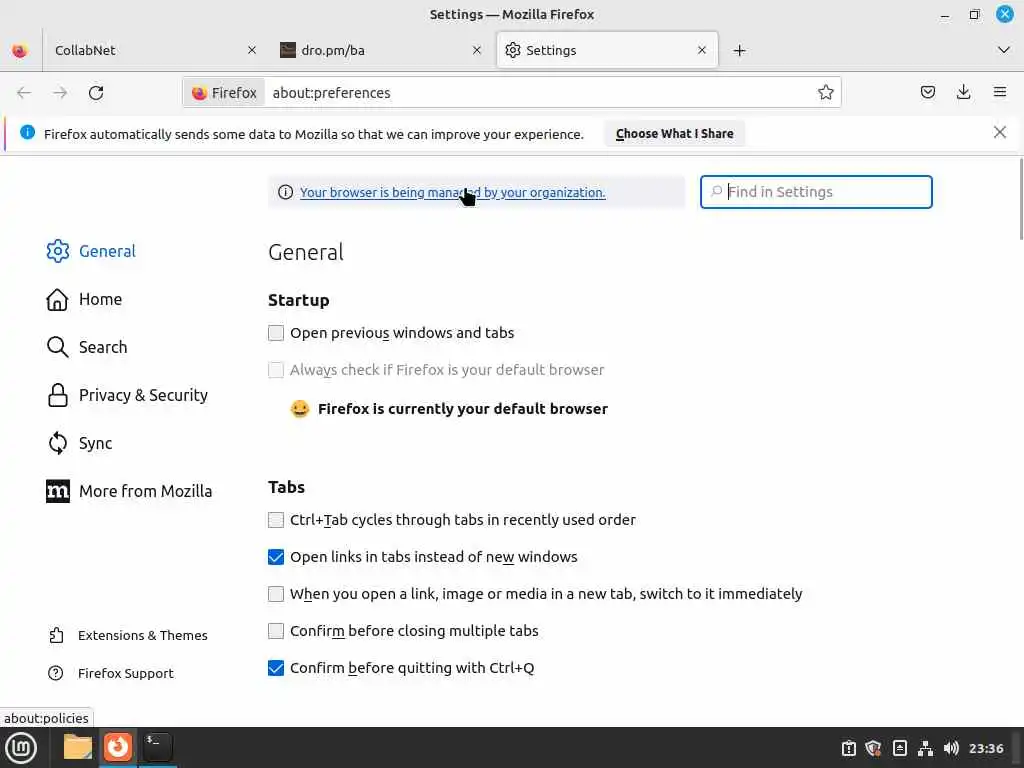Click the Choose What I Share button
Screen dimensions: 1024x768
[x=674, y=133]
